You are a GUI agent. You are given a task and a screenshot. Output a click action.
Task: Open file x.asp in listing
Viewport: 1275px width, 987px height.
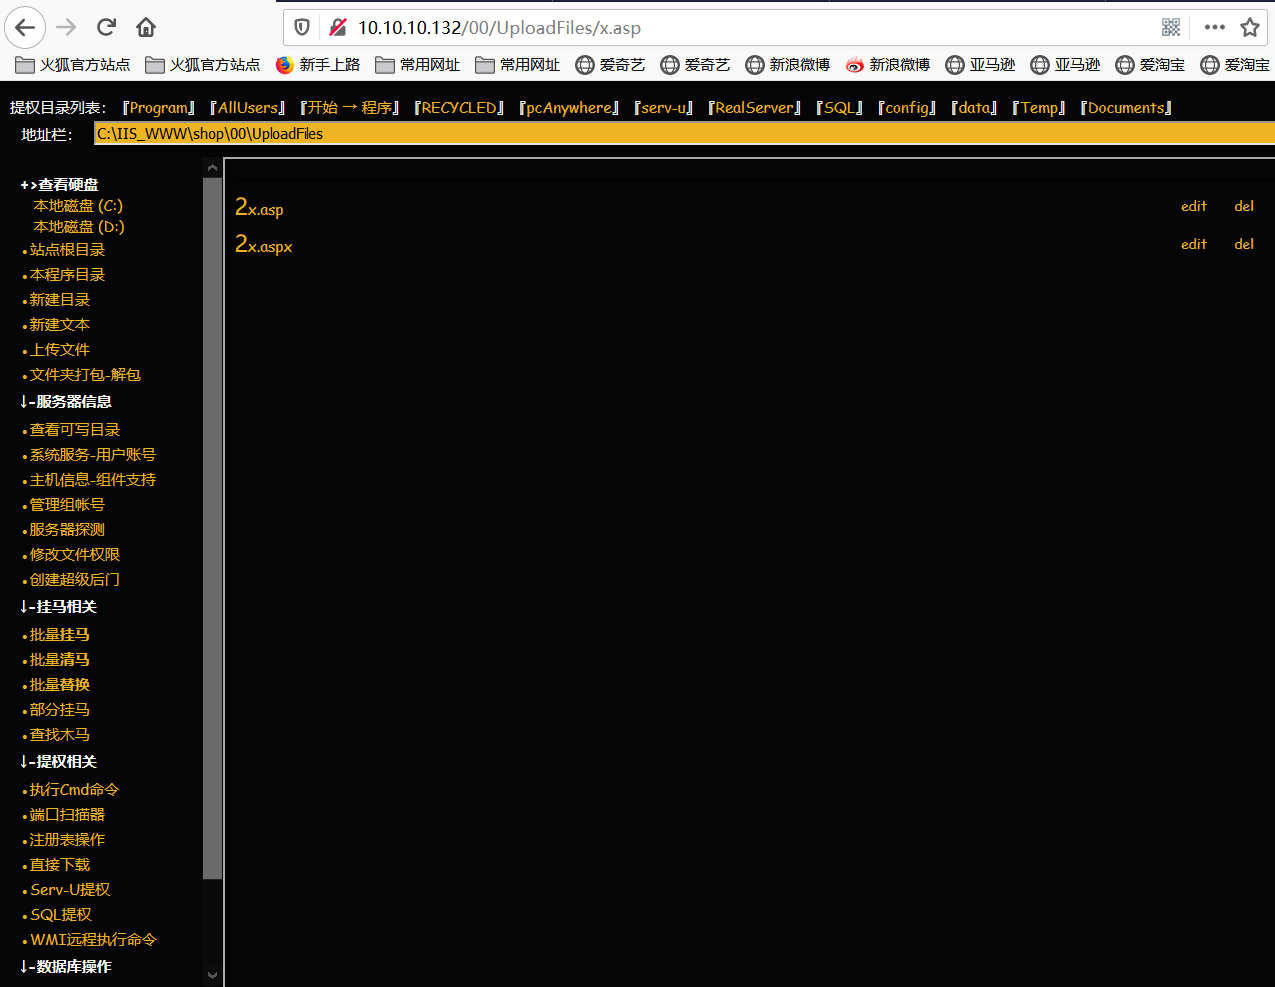click(x=259, y=207)
